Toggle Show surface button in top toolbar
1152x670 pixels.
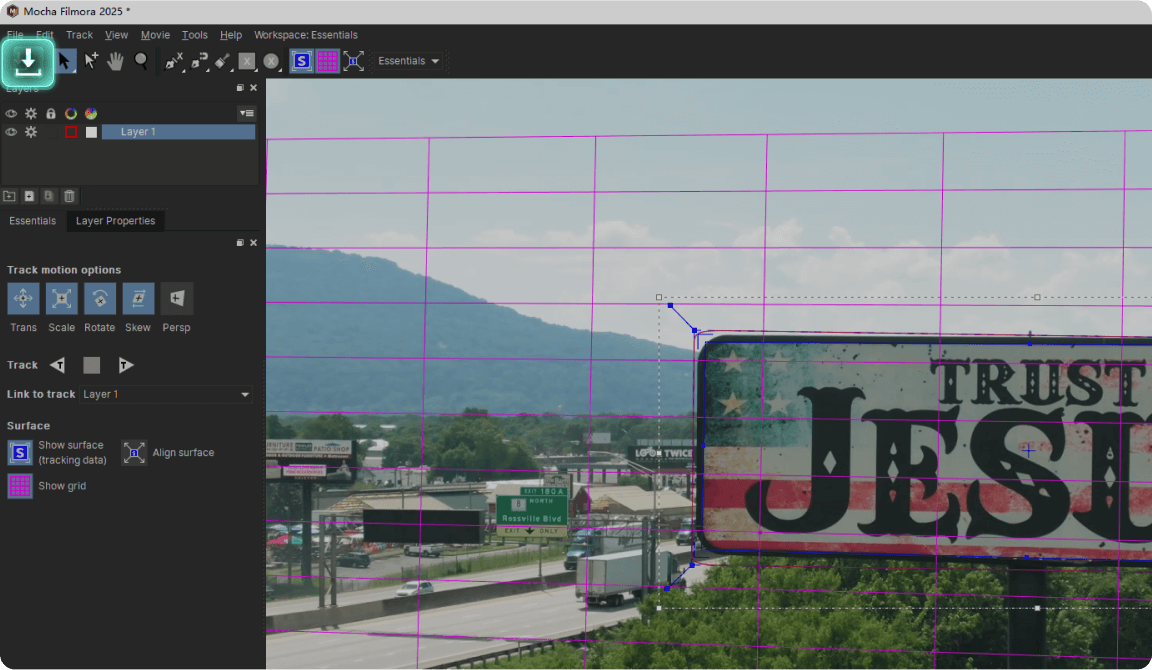[301, 61]
